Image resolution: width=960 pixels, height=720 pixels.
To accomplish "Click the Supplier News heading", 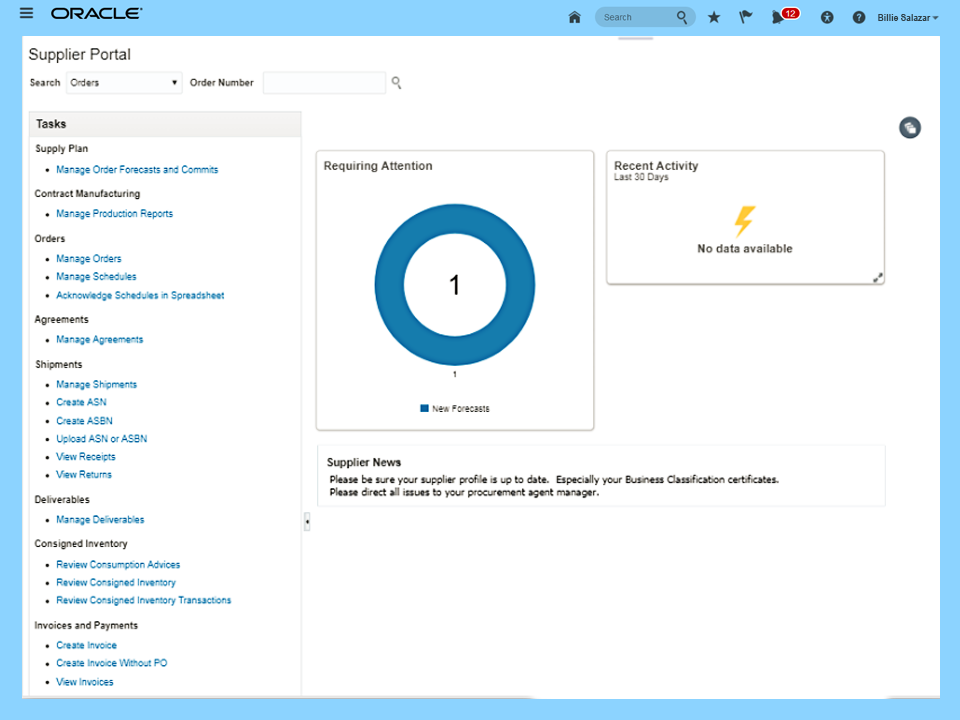I will 364,462.
